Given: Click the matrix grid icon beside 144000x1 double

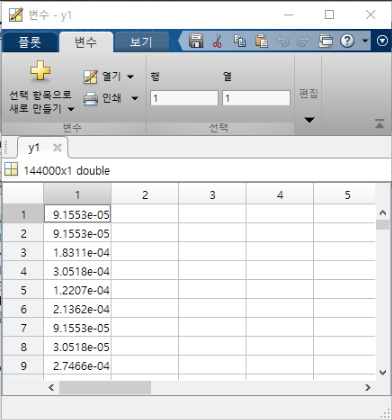Looking at the screenshot, I should pos(11,170).
